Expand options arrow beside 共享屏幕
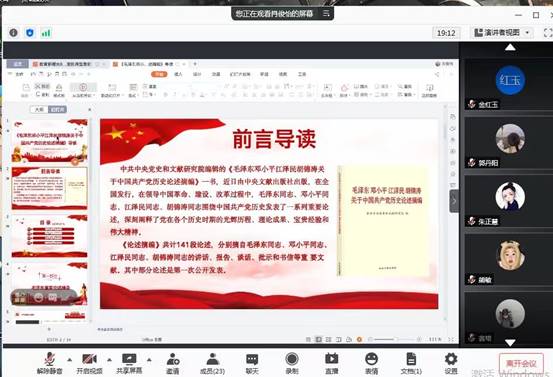 149,360
